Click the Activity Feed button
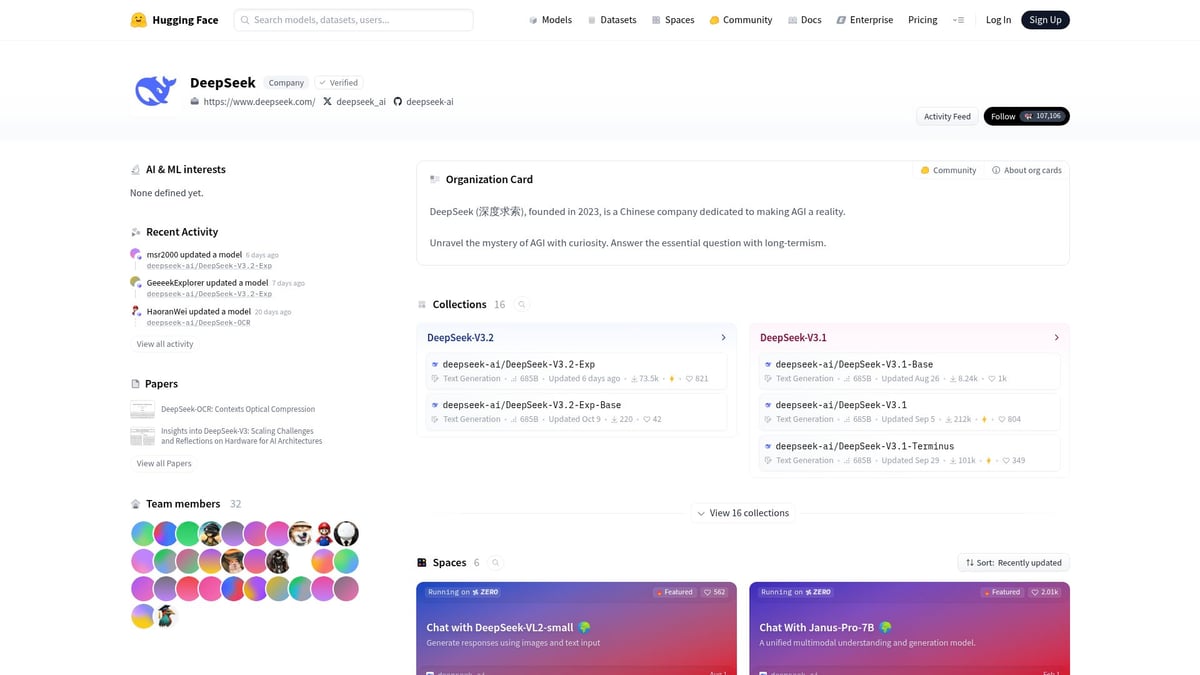This screenshot has height=675, width=1200. coord(947,116)
